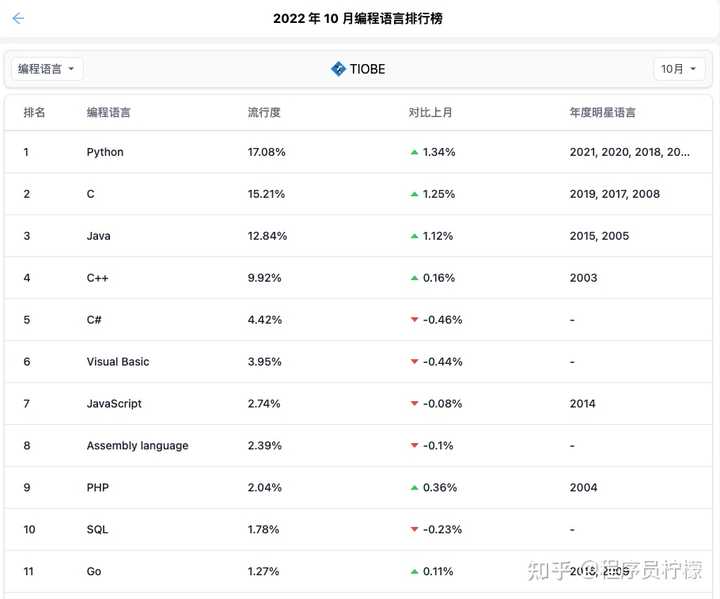The height and width of the screenshot is (599, 720).
Task: Click SQL's red down-trend triangle
Action: pyautogui.click(x=414, y=530)
